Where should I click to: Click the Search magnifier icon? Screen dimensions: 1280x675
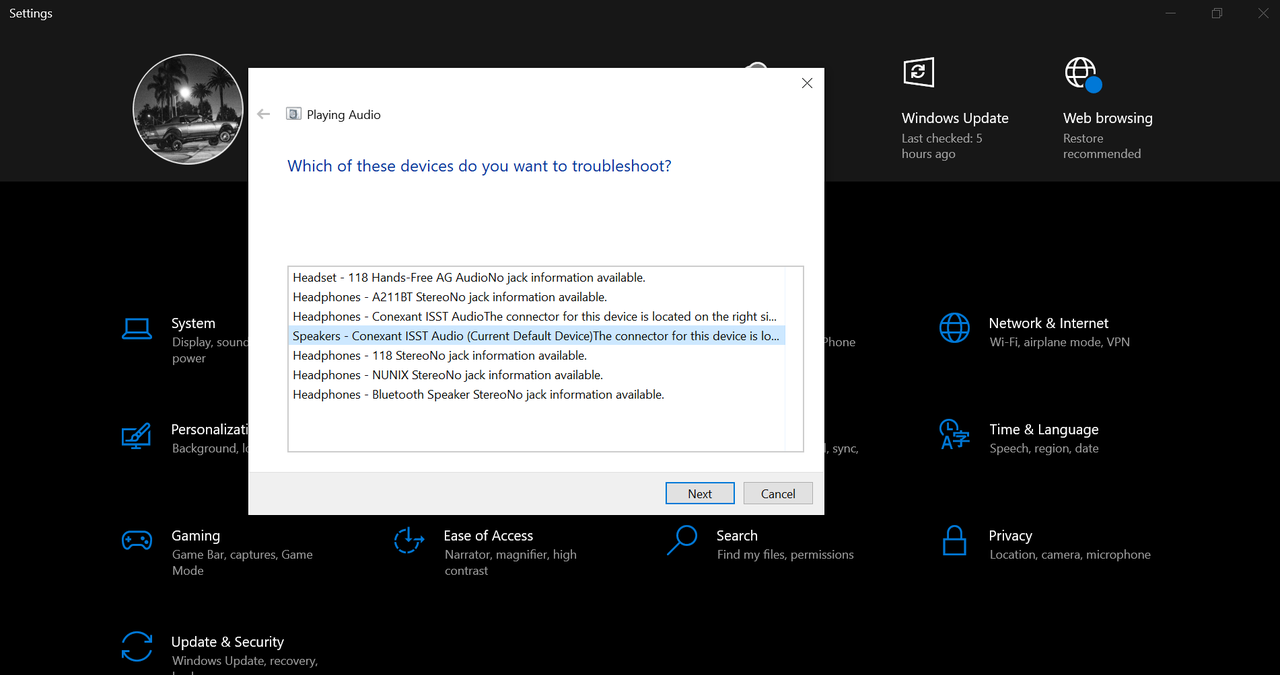click(x=681, y=541)
